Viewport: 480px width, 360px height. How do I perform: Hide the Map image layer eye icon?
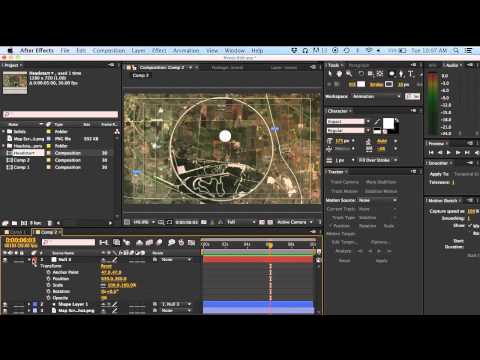pos(5,311)
